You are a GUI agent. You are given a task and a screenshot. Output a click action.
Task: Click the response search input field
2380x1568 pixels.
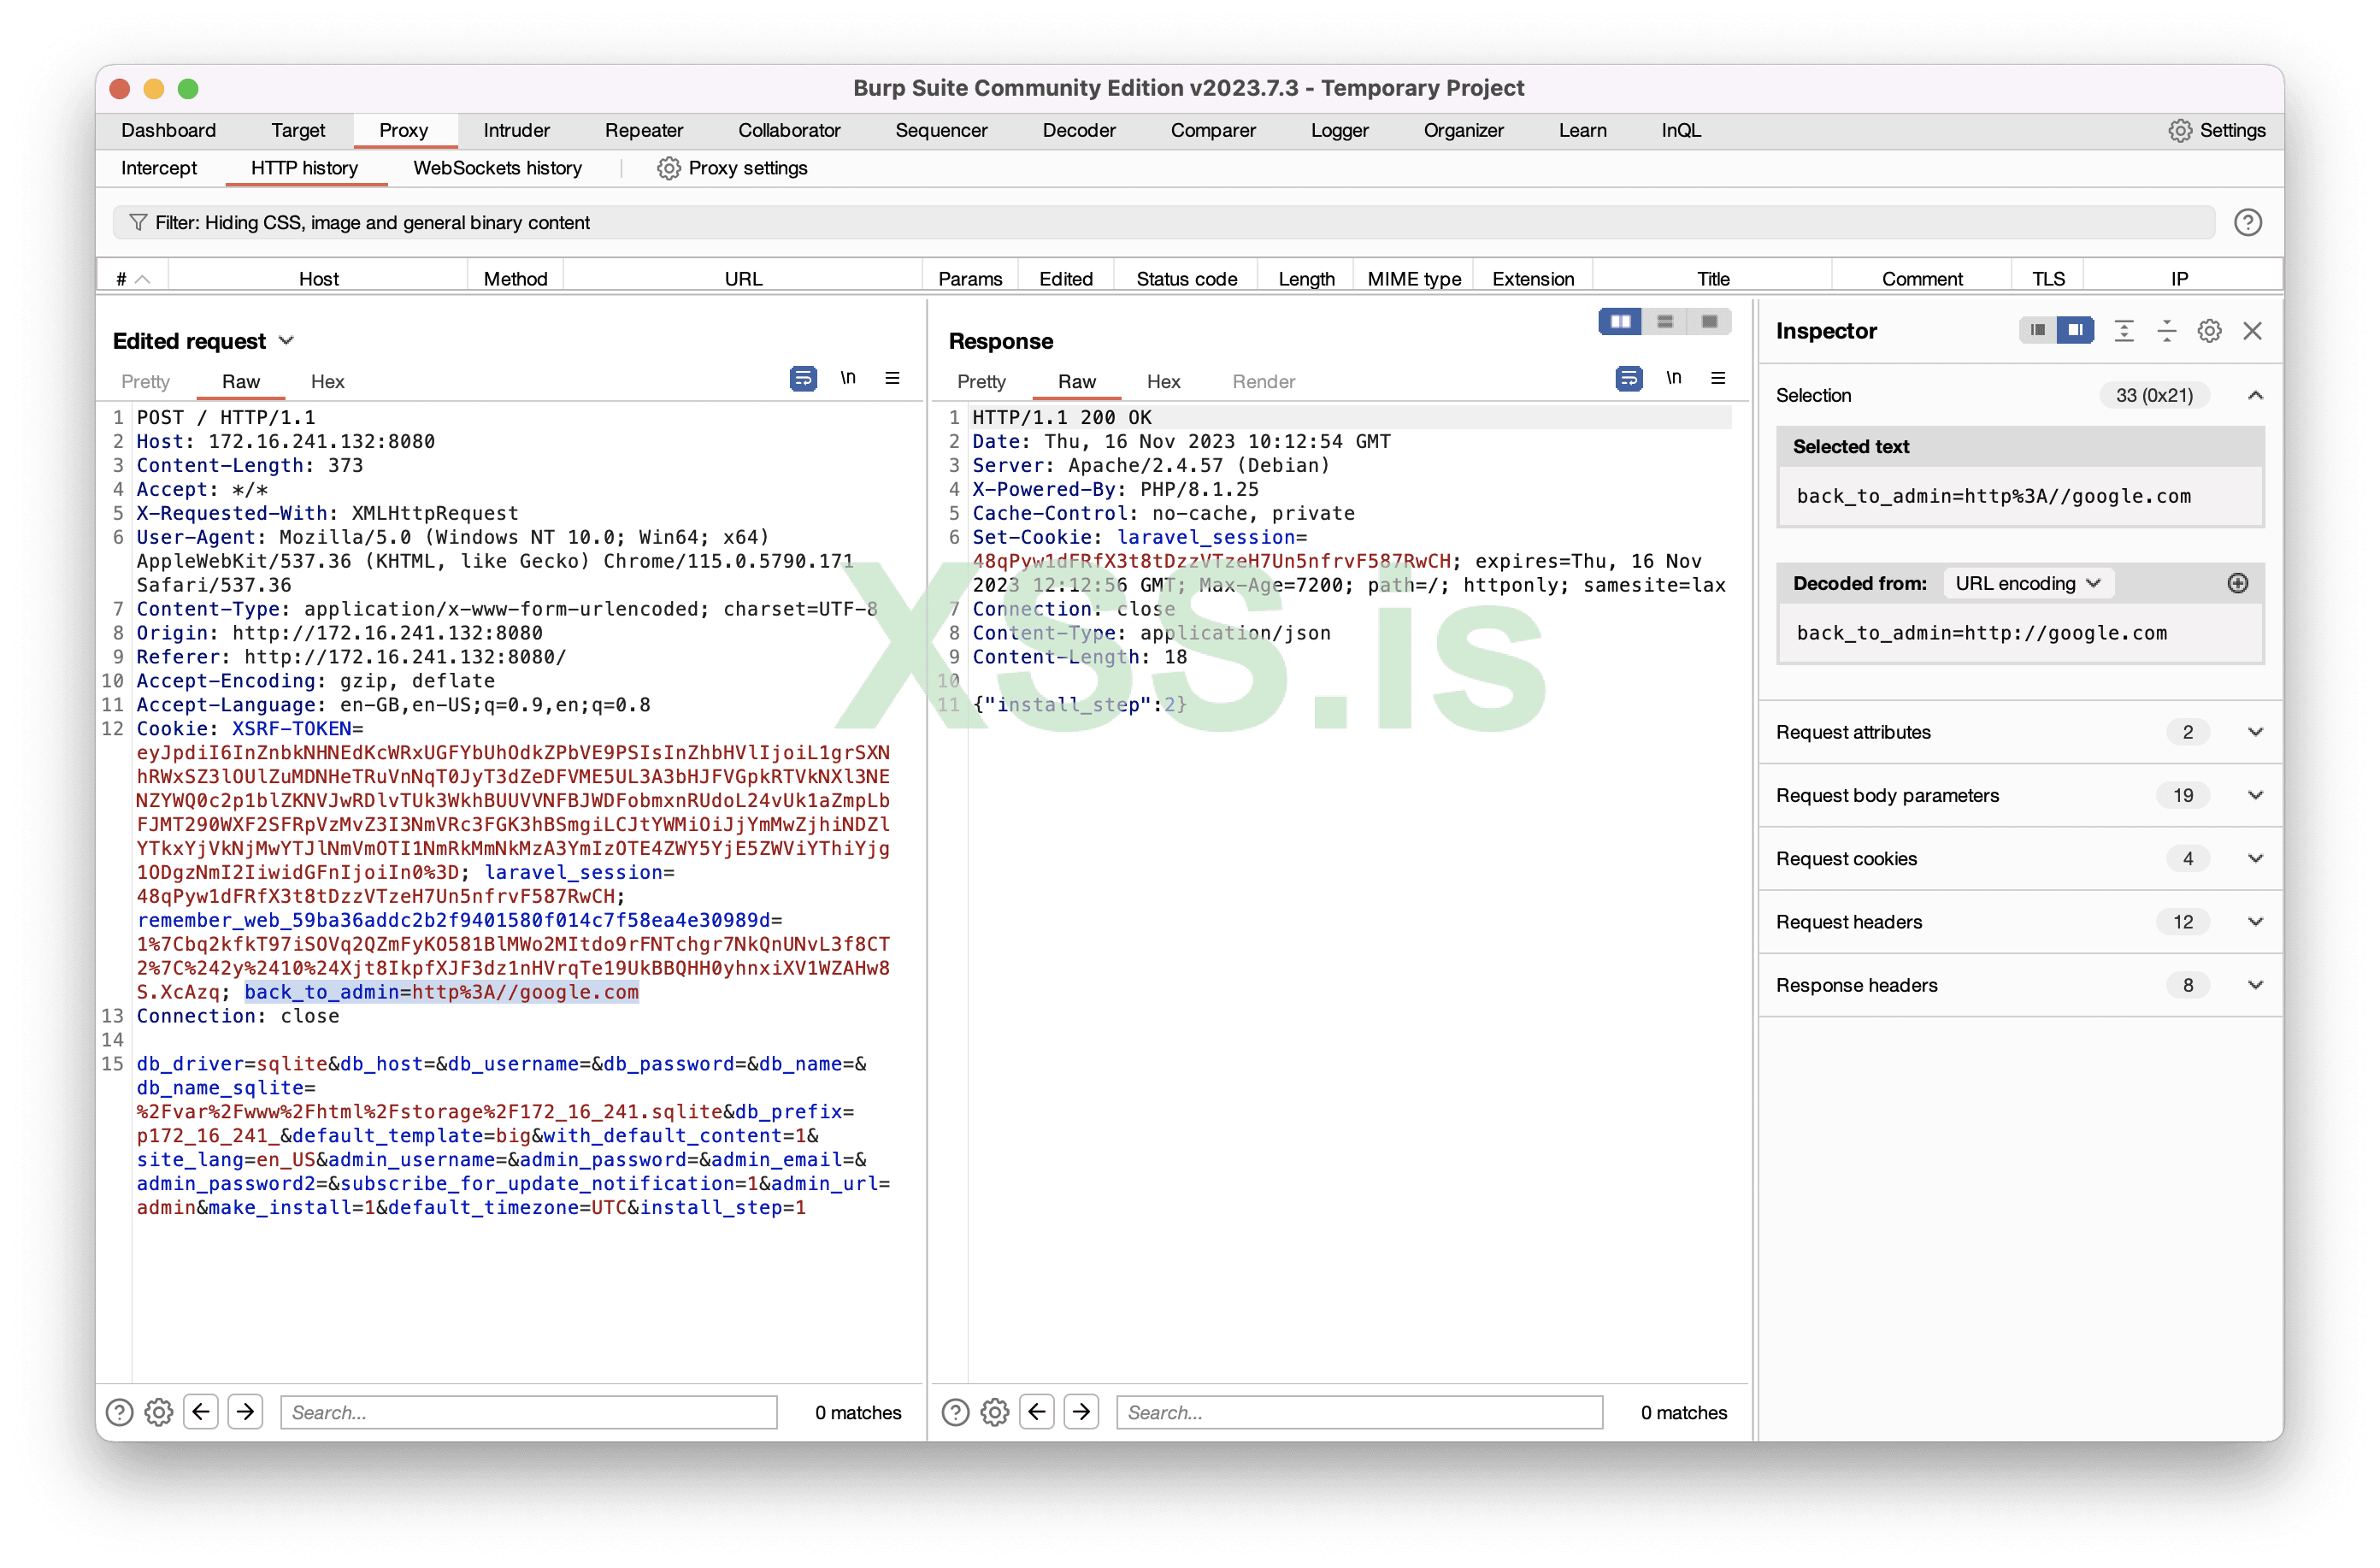tap(1358, 1412)
